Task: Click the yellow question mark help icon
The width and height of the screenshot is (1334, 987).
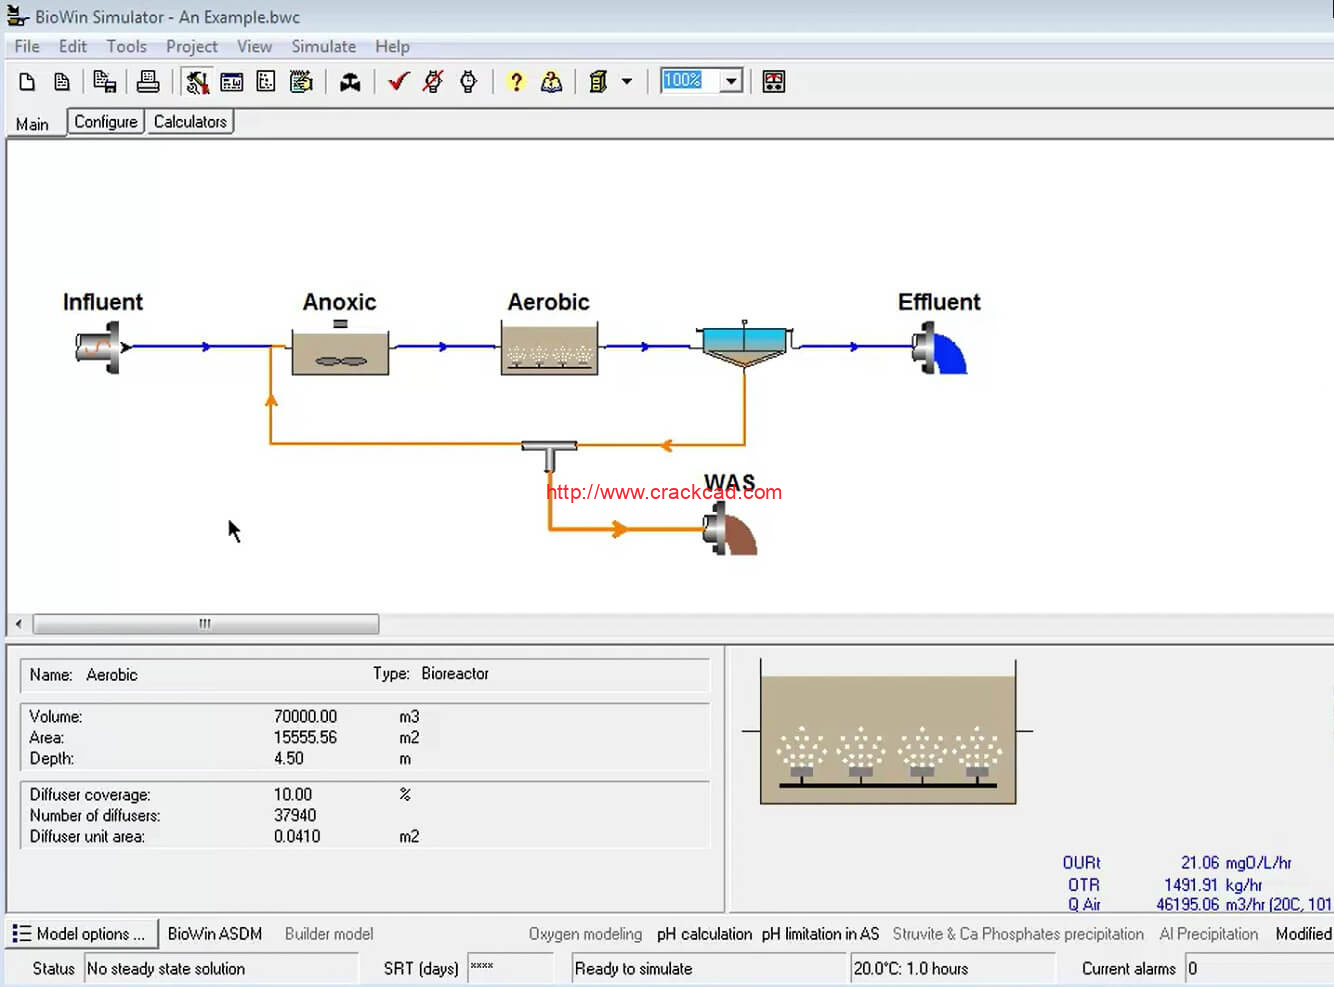Action: pyautogui.click(x=516, y=82)
